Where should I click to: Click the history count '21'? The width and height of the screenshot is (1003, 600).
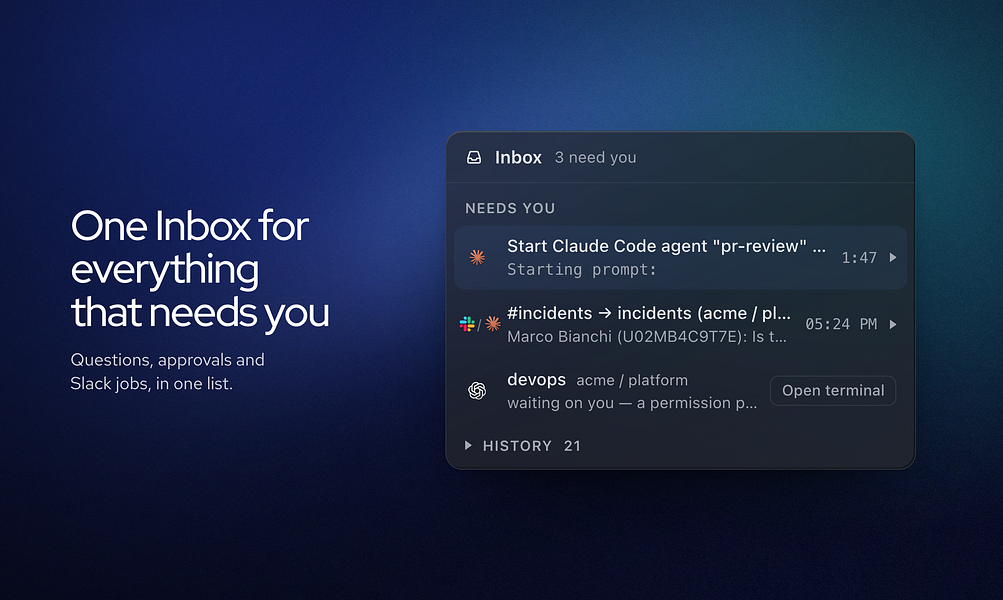pos(572,446)
